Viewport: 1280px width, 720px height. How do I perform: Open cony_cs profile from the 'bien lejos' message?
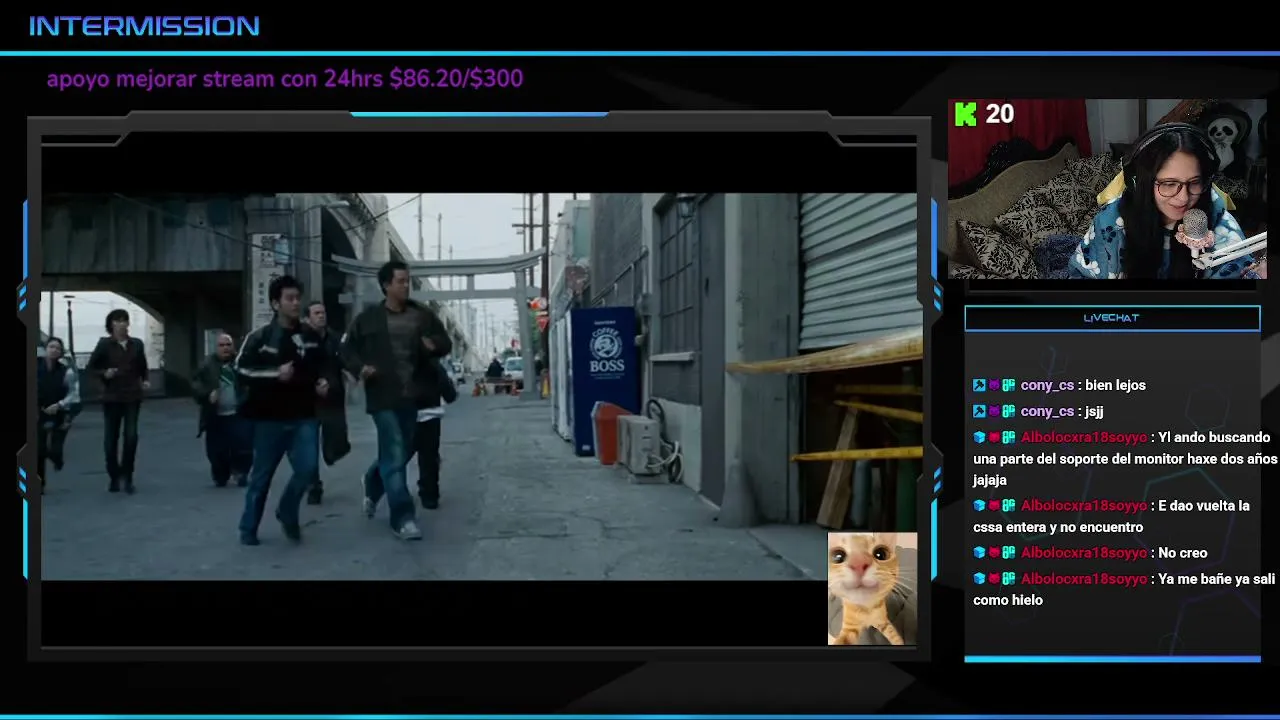[x=1047, y=385]
